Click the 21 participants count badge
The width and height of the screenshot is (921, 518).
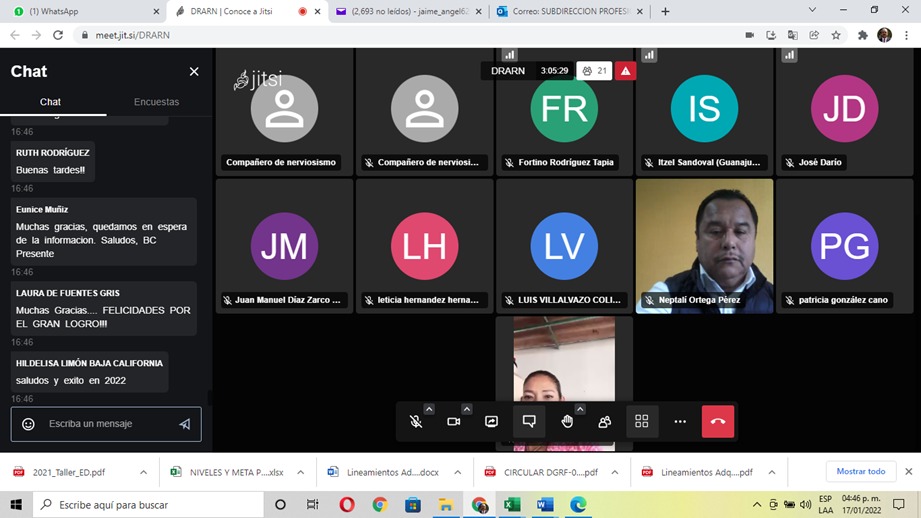(594, 70)
